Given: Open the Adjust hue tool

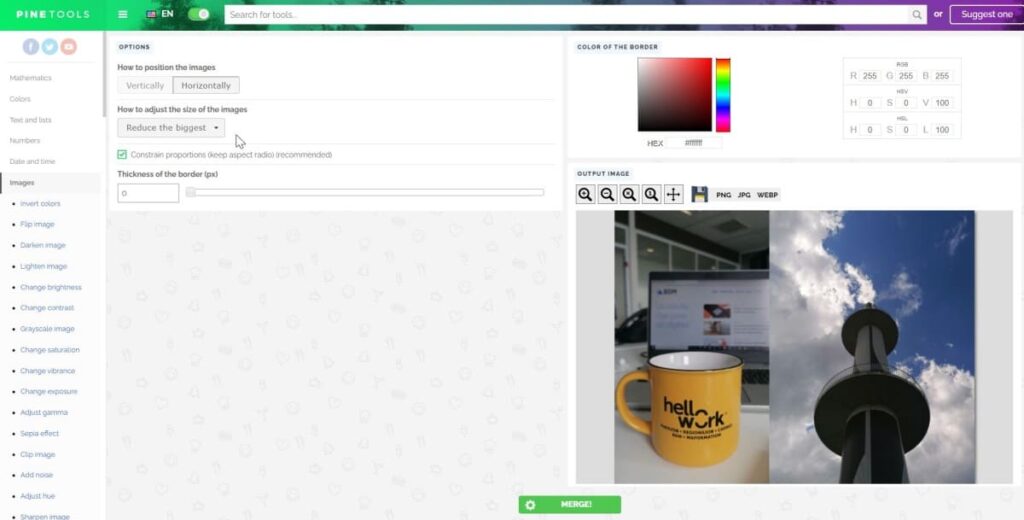Looking at the screenshot, I should (37, 496).
